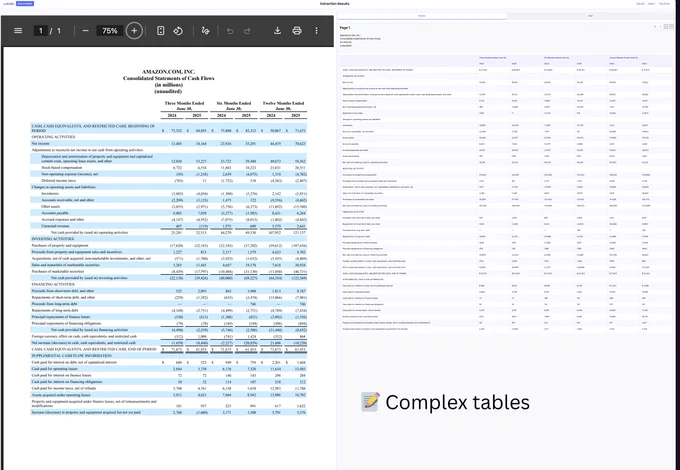Viewport: 680px width, 470px height.
Task: Zoom in with the circled plus icon
Action: [x=134, y=31]
